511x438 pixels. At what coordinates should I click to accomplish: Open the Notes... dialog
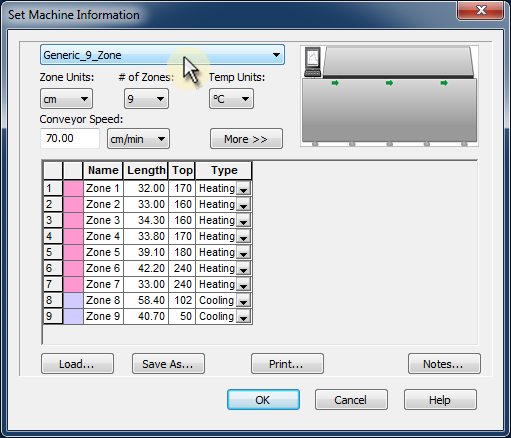(444, 364)
